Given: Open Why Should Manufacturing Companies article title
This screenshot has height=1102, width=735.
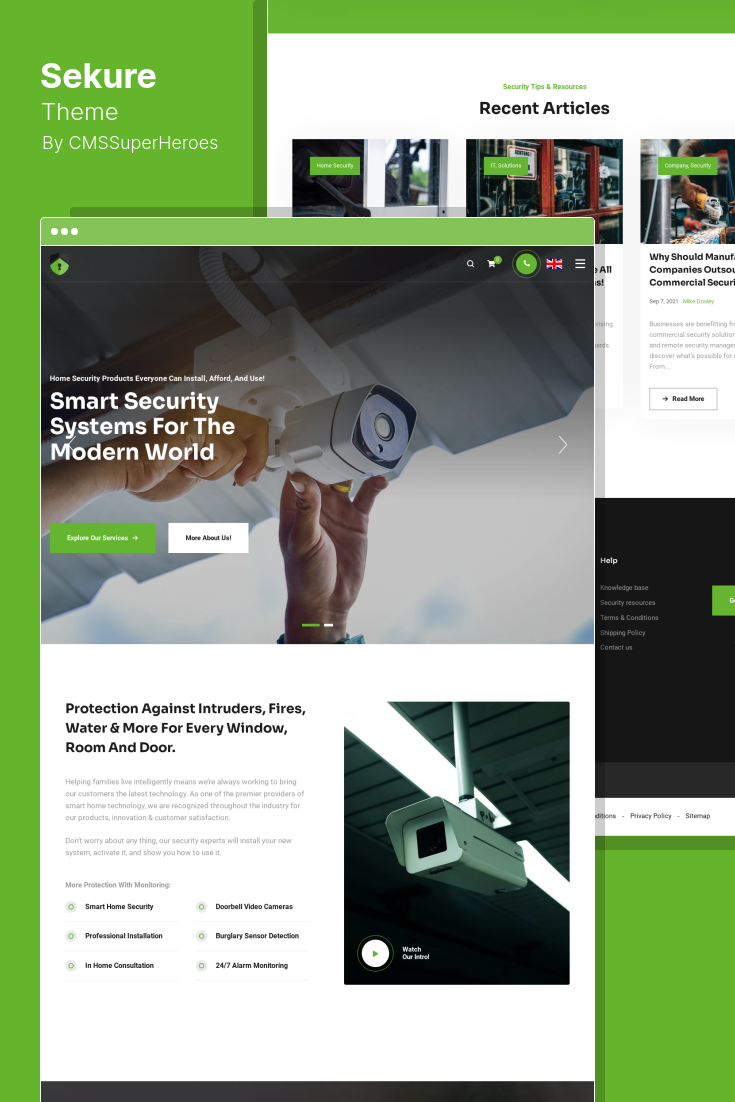Looking at the screenshot, I should [692, 270].
